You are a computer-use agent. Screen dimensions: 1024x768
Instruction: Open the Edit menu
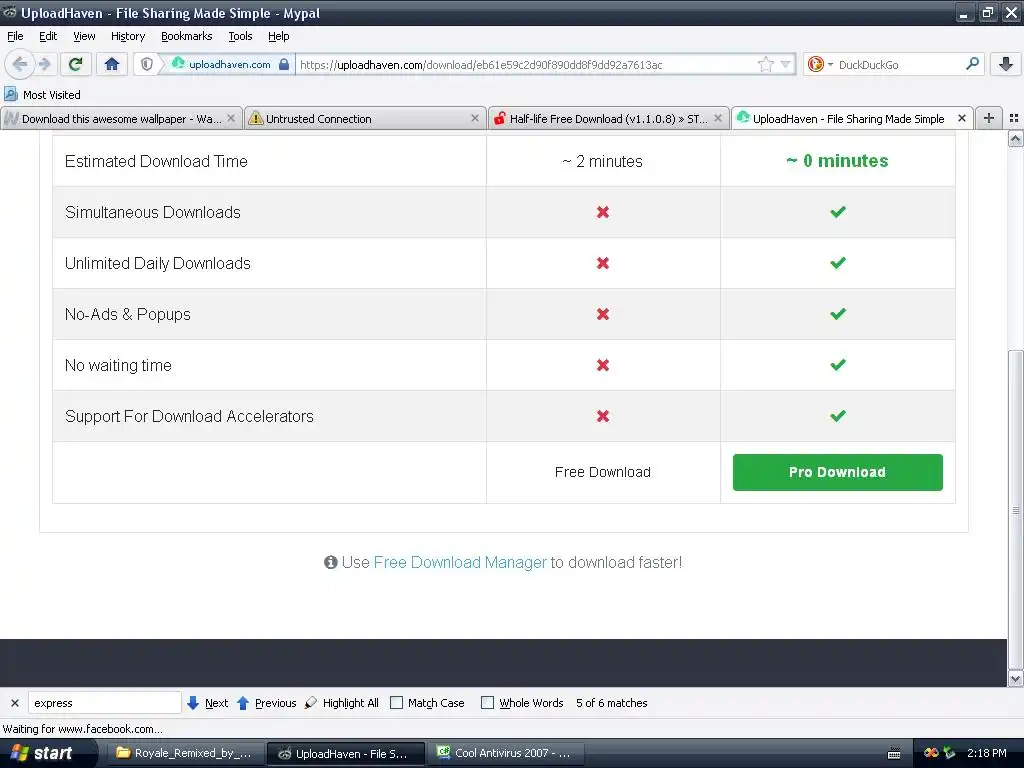click(48, 36)
